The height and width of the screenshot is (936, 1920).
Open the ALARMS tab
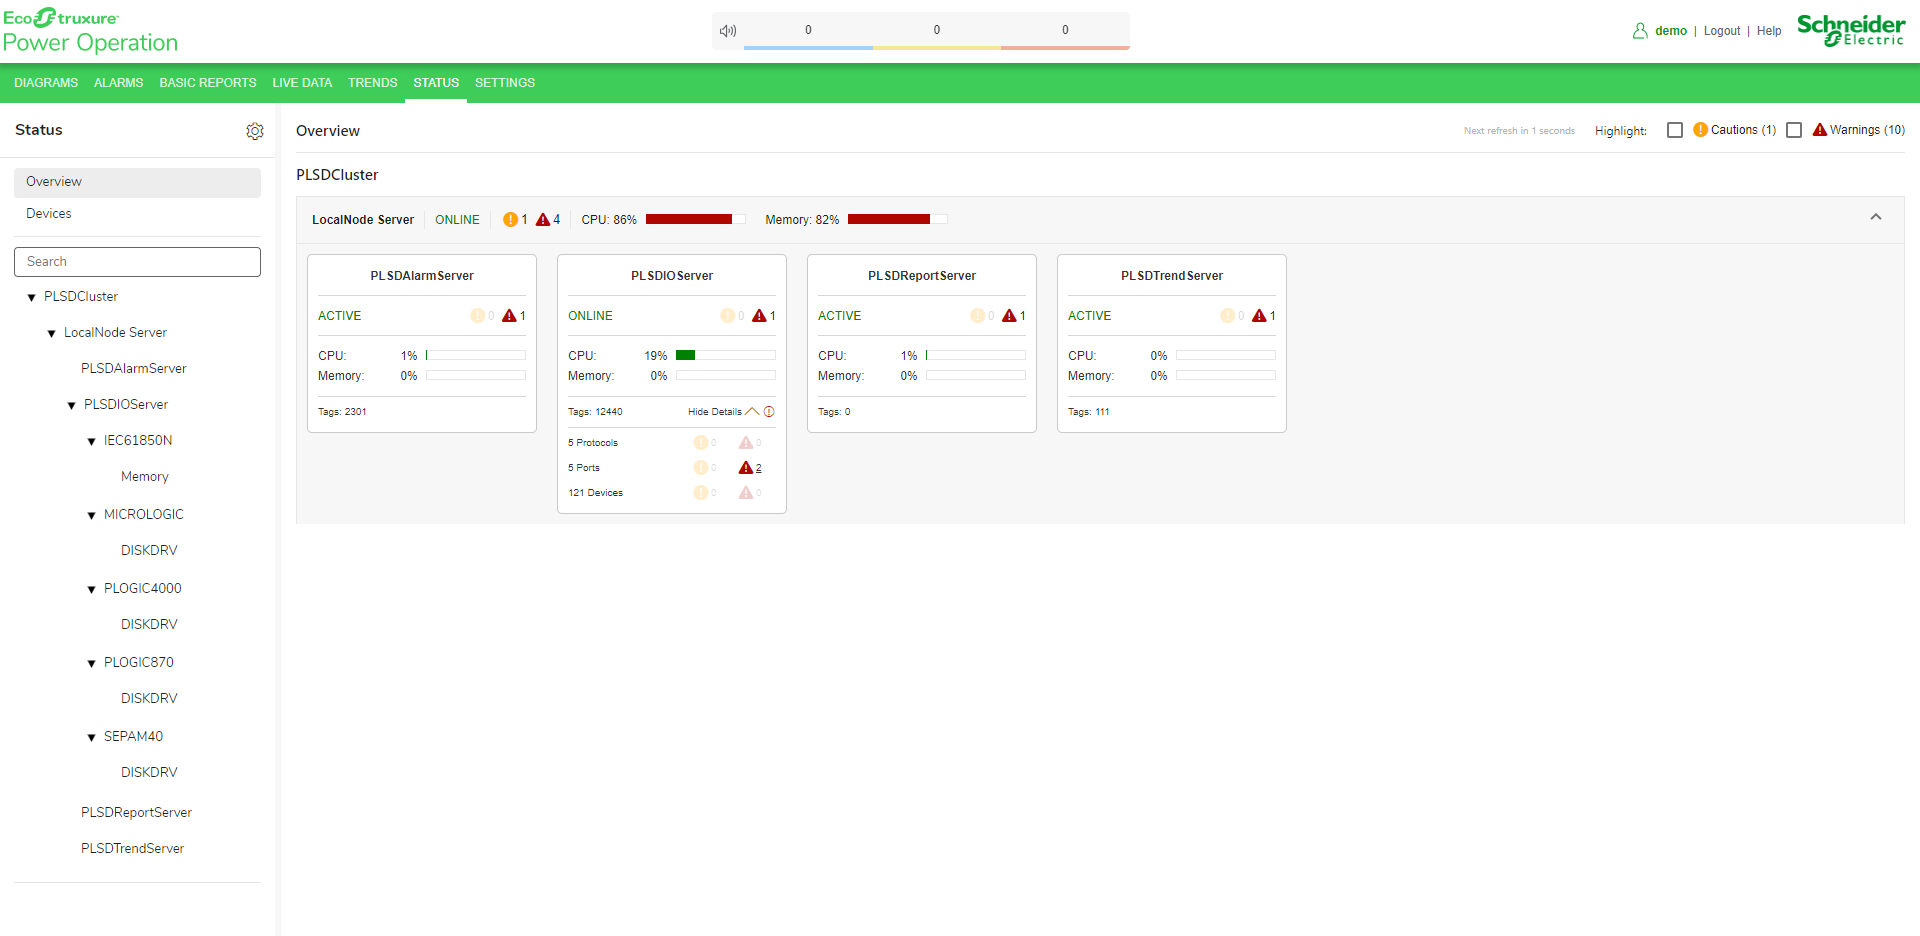click(118, 83)
